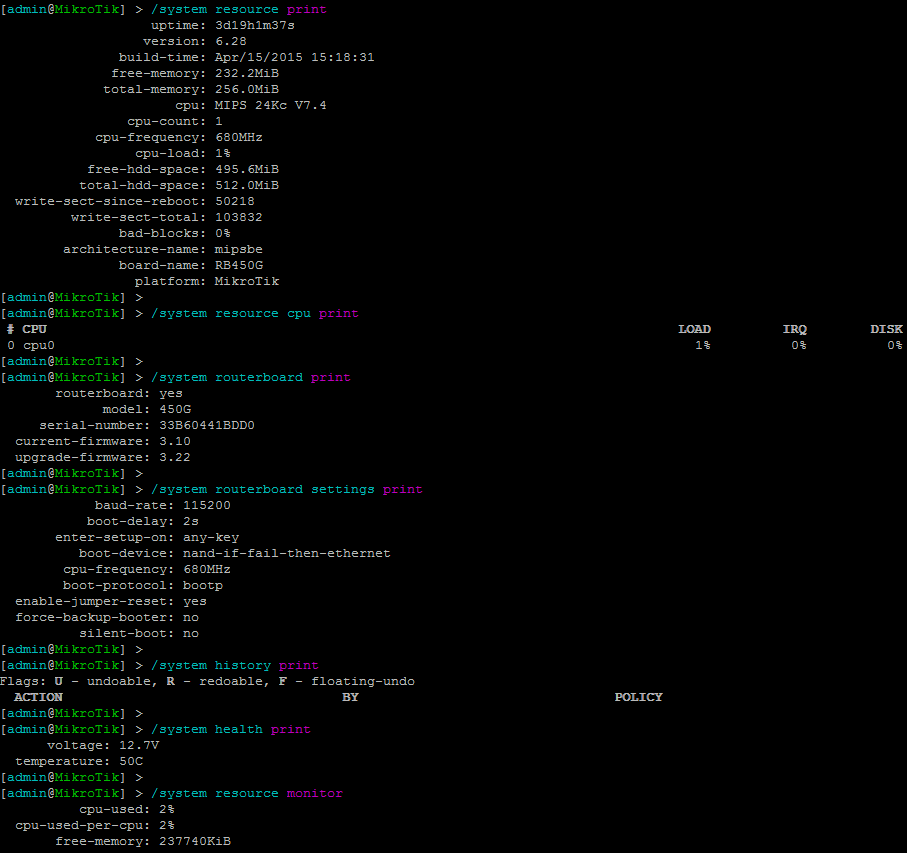Click the silent-boot label
This screenshot has height=853, width=907.
127,634
